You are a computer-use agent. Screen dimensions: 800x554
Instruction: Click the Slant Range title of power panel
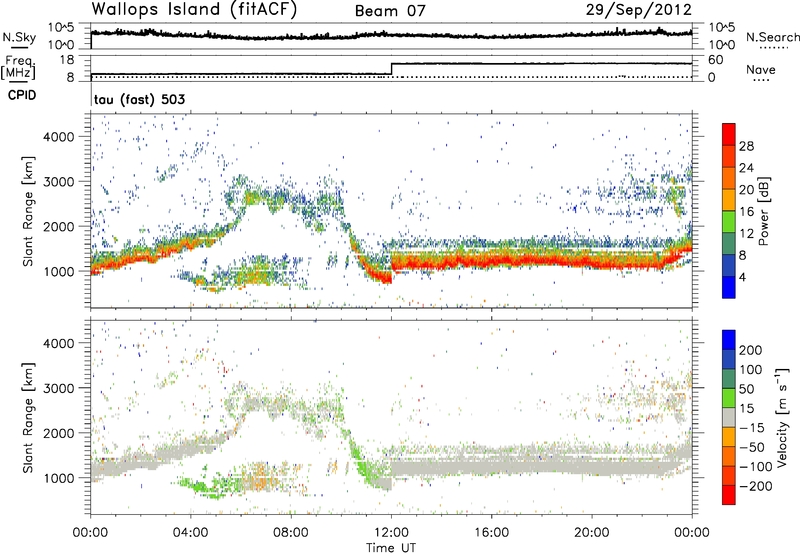tap(28, 211)
